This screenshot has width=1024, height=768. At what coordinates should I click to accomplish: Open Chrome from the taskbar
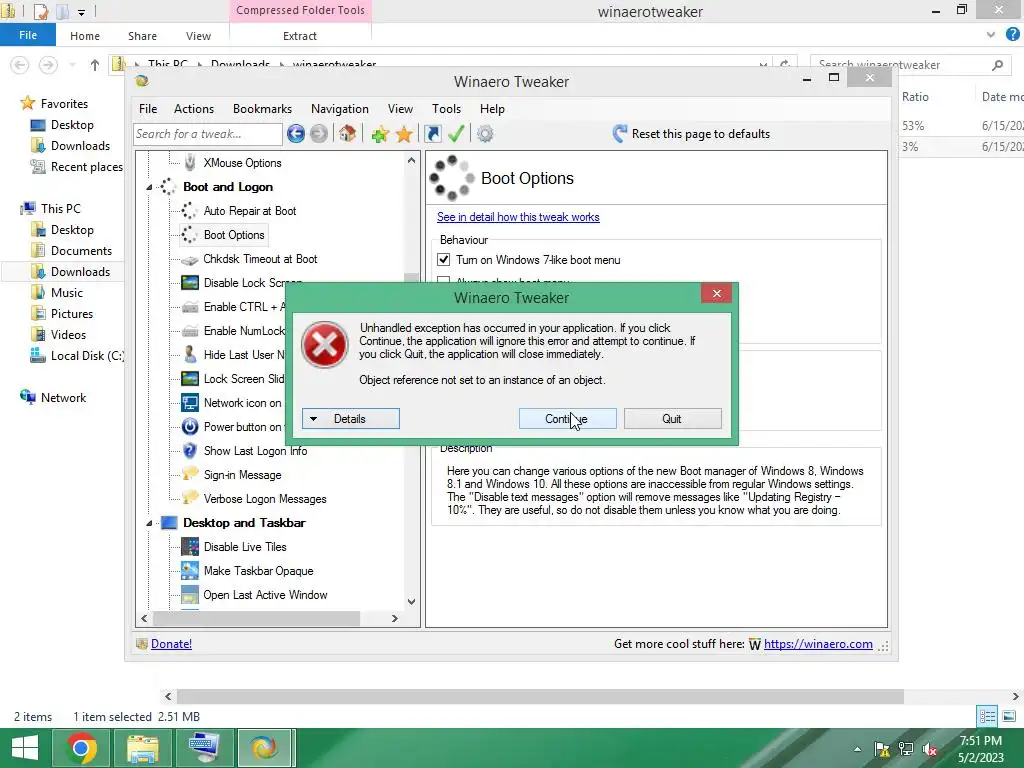[x=81, y=748]
